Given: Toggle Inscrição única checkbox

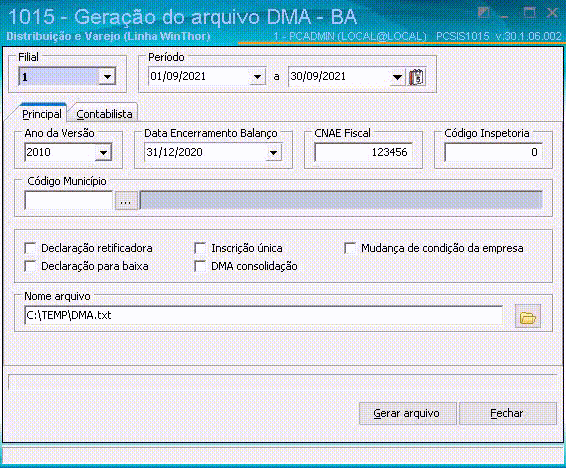Looking at the screenshot, I should pos(200,248).
